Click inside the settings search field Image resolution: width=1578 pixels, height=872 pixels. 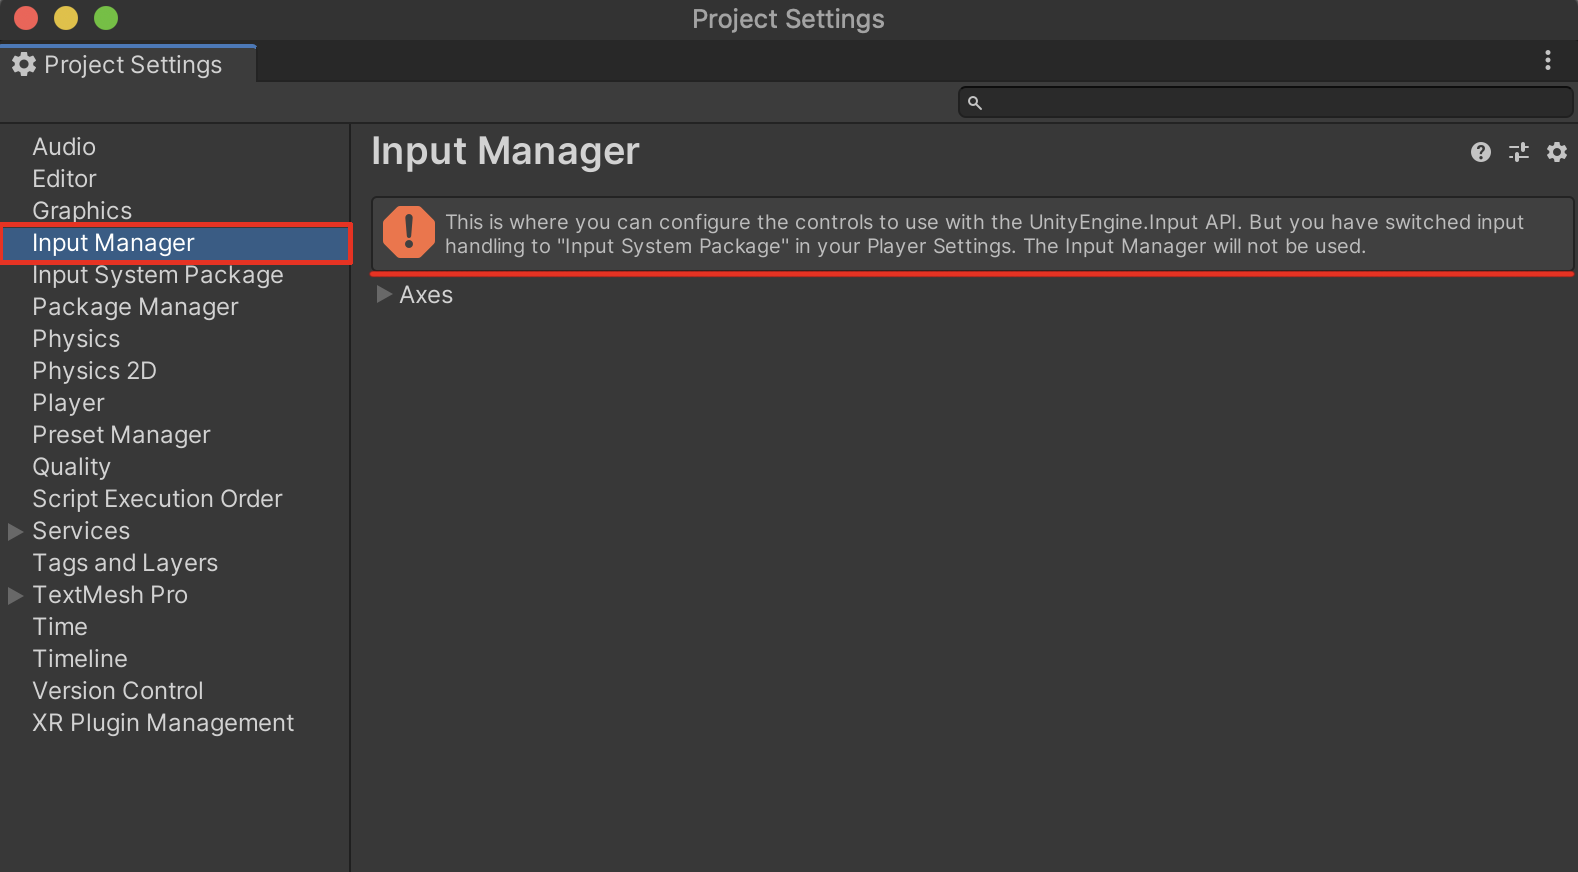[1270, 103]
